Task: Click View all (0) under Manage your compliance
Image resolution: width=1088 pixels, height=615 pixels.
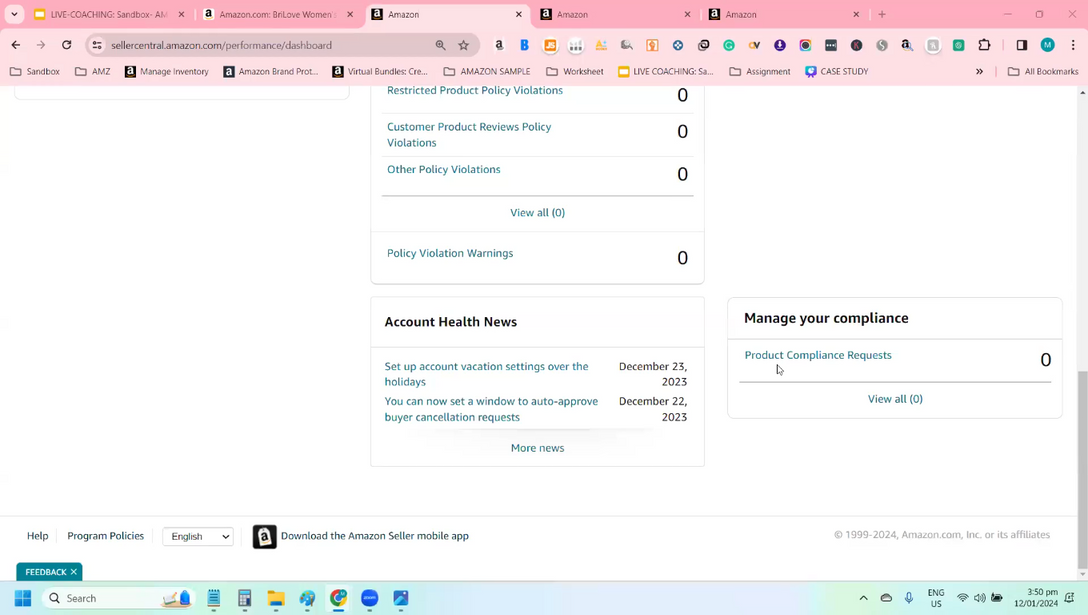Action: click(x=894, y=399)
